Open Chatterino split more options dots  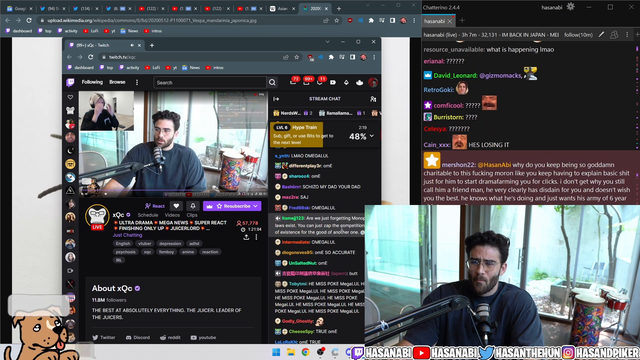click(627, 35)
